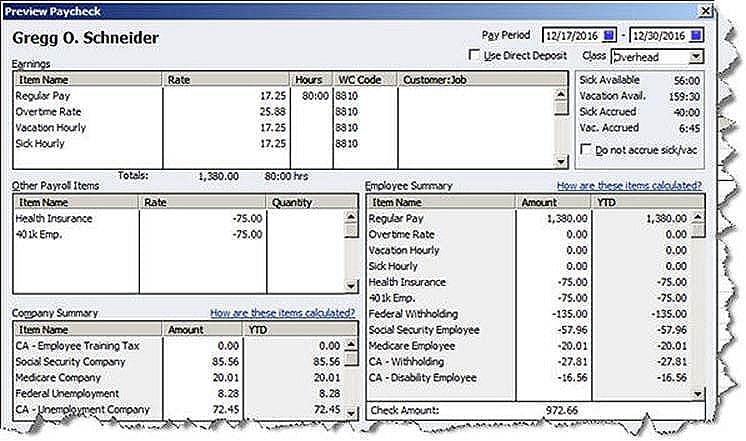Image resolution: width=746 pixels, height=441 pixels.
Task: Open calendar for pay period end date
Action: pyautogui.click(x=696, y=36)
